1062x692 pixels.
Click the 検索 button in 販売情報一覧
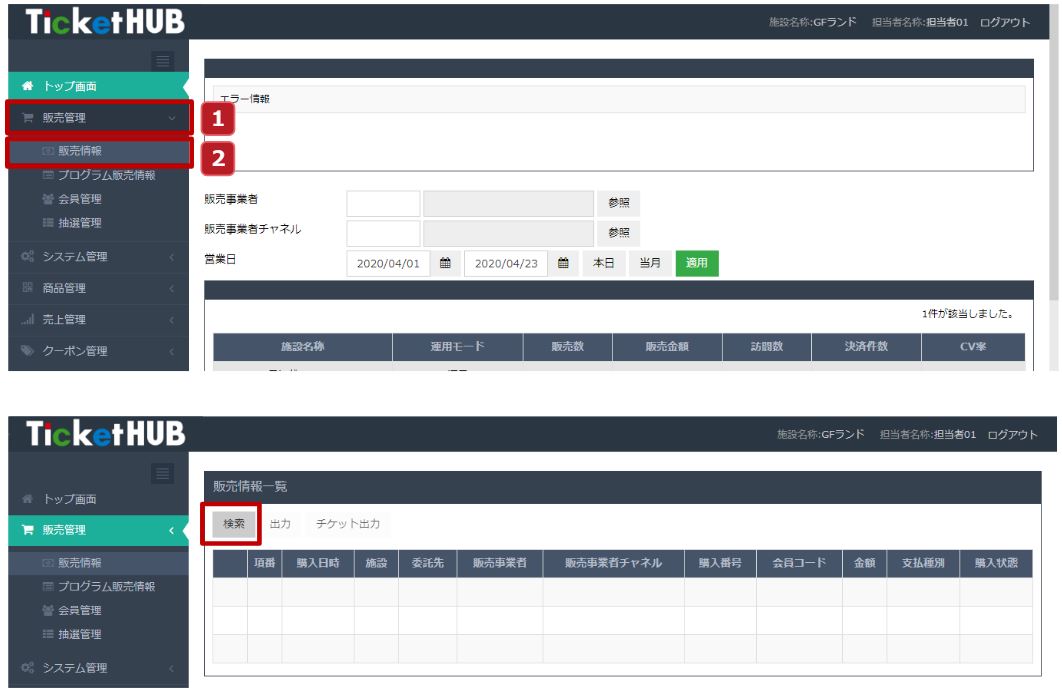tap(233, 523)
